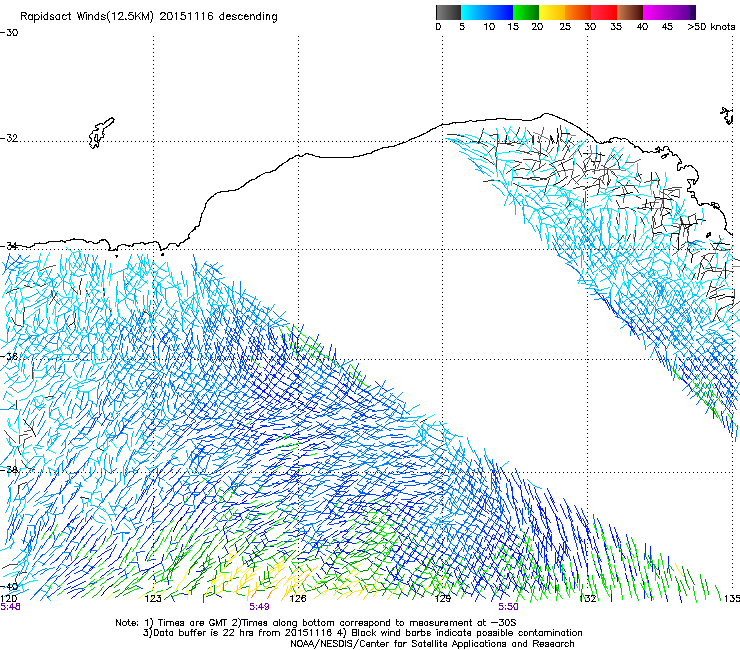Click the orange 25-30 knots legend swatch
Screen dimensions: 740x650
(578, 12)
